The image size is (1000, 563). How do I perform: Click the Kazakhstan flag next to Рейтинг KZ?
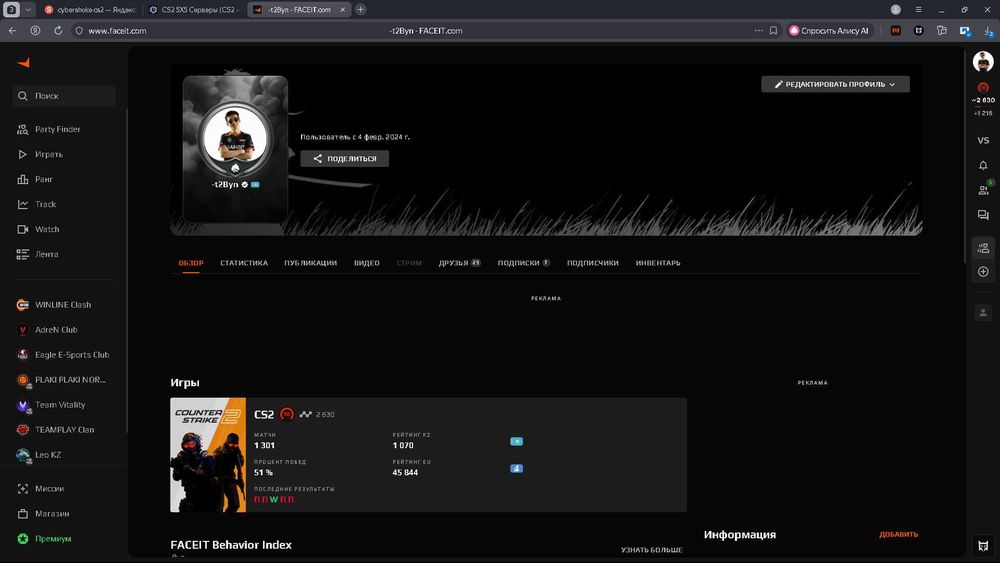(517, 441)
